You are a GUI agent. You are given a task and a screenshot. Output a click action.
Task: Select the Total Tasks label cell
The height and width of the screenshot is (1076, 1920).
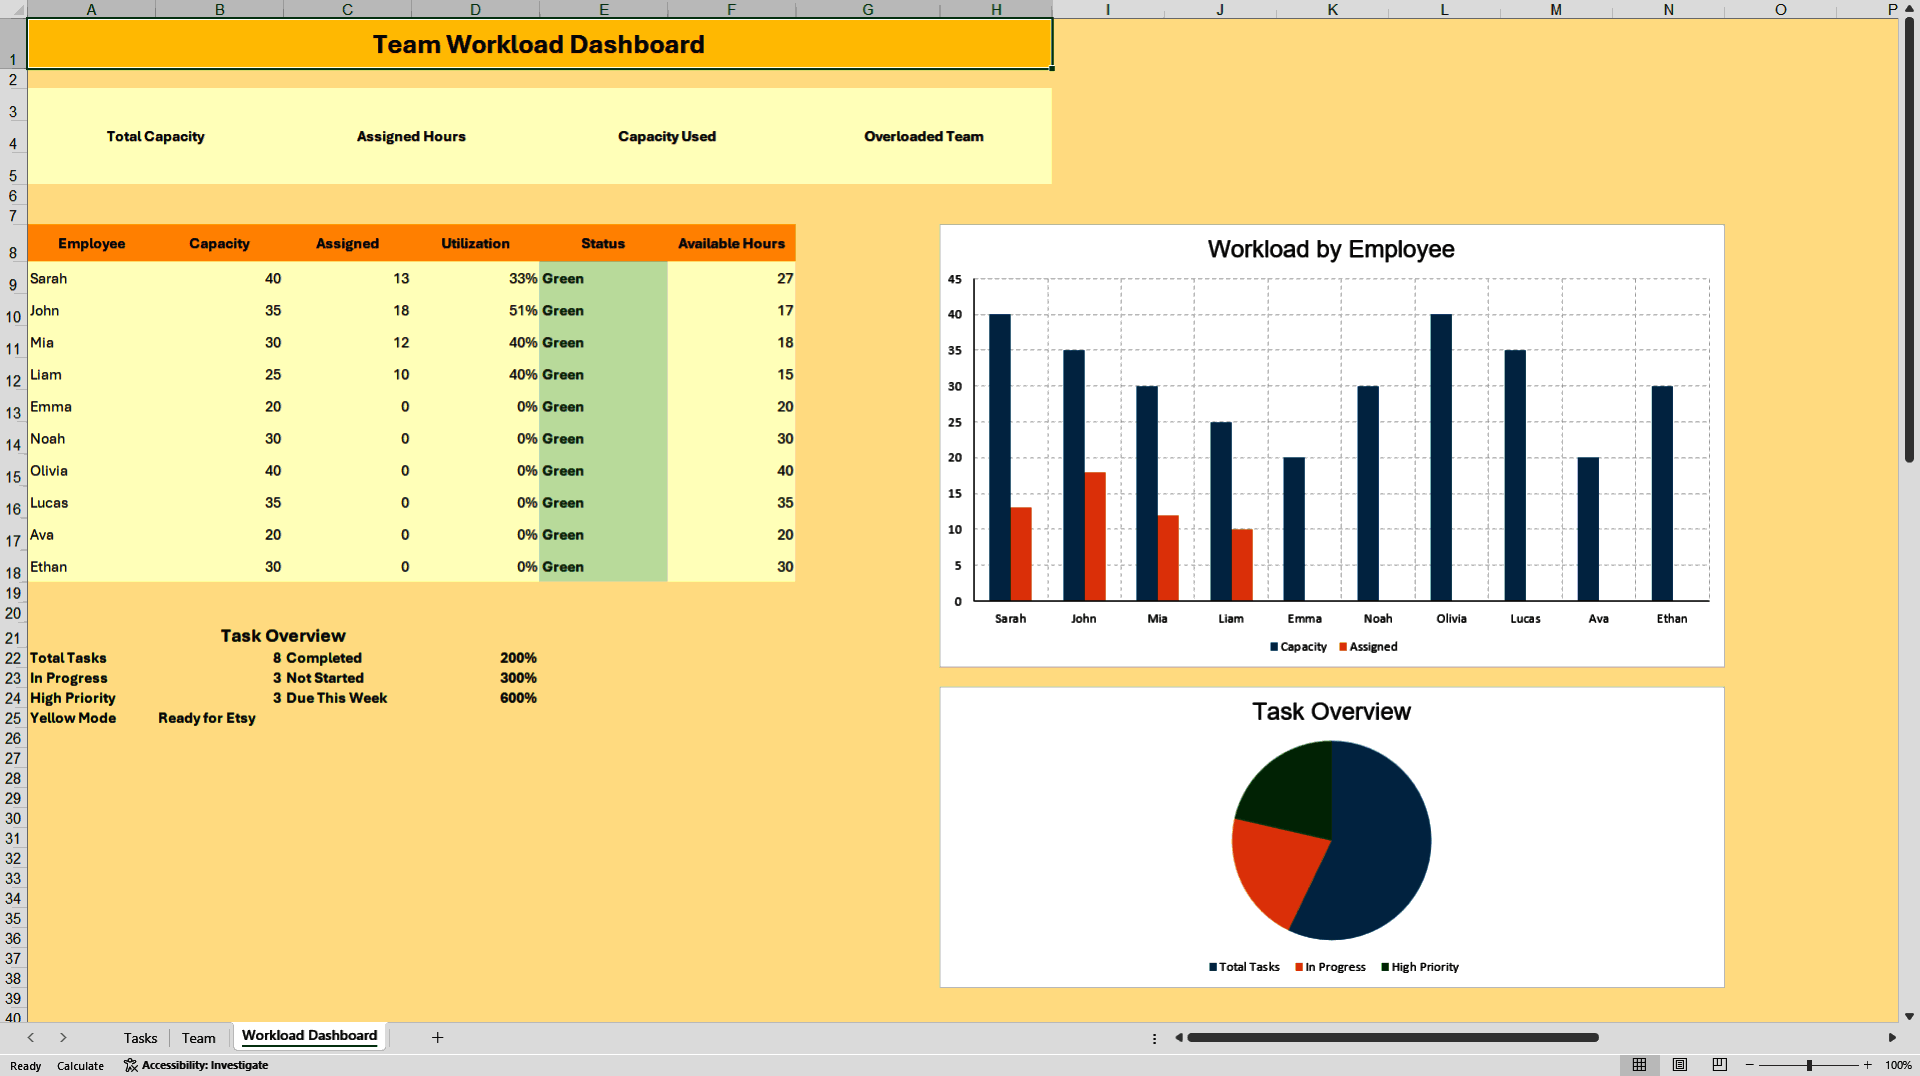coord(91,658)
